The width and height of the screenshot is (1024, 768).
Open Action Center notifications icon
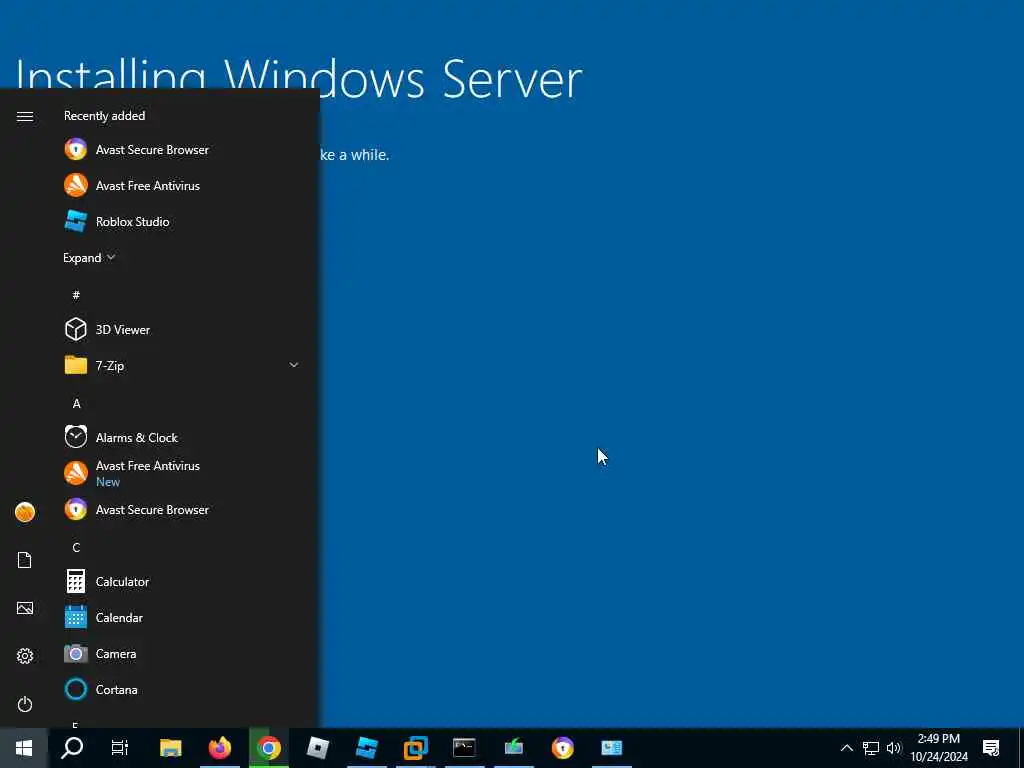tap(991, 748)
